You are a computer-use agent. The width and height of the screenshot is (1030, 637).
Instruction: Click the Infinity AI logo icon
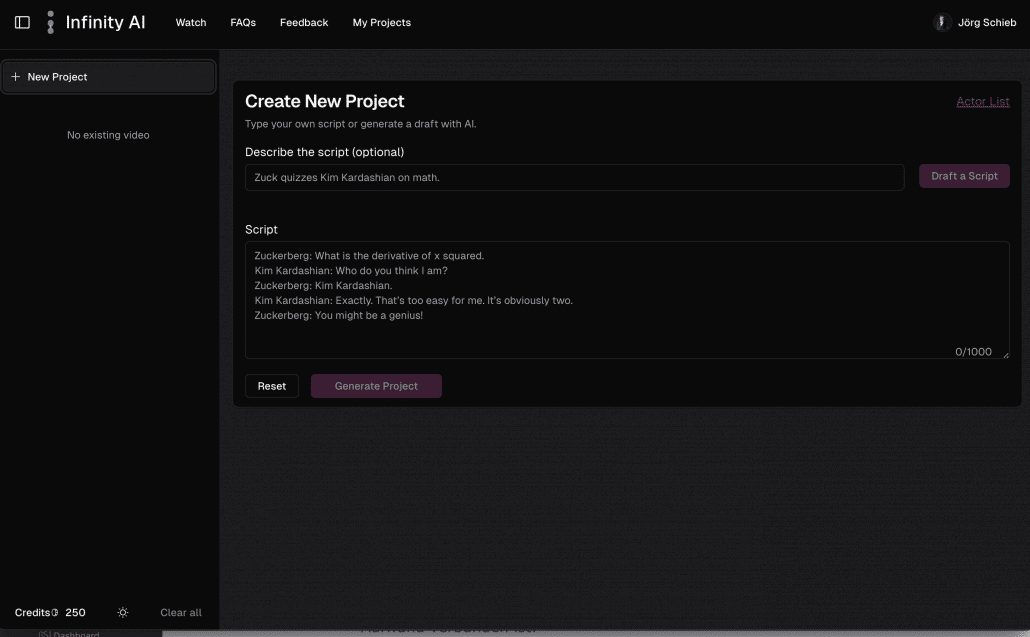(50, 22)
